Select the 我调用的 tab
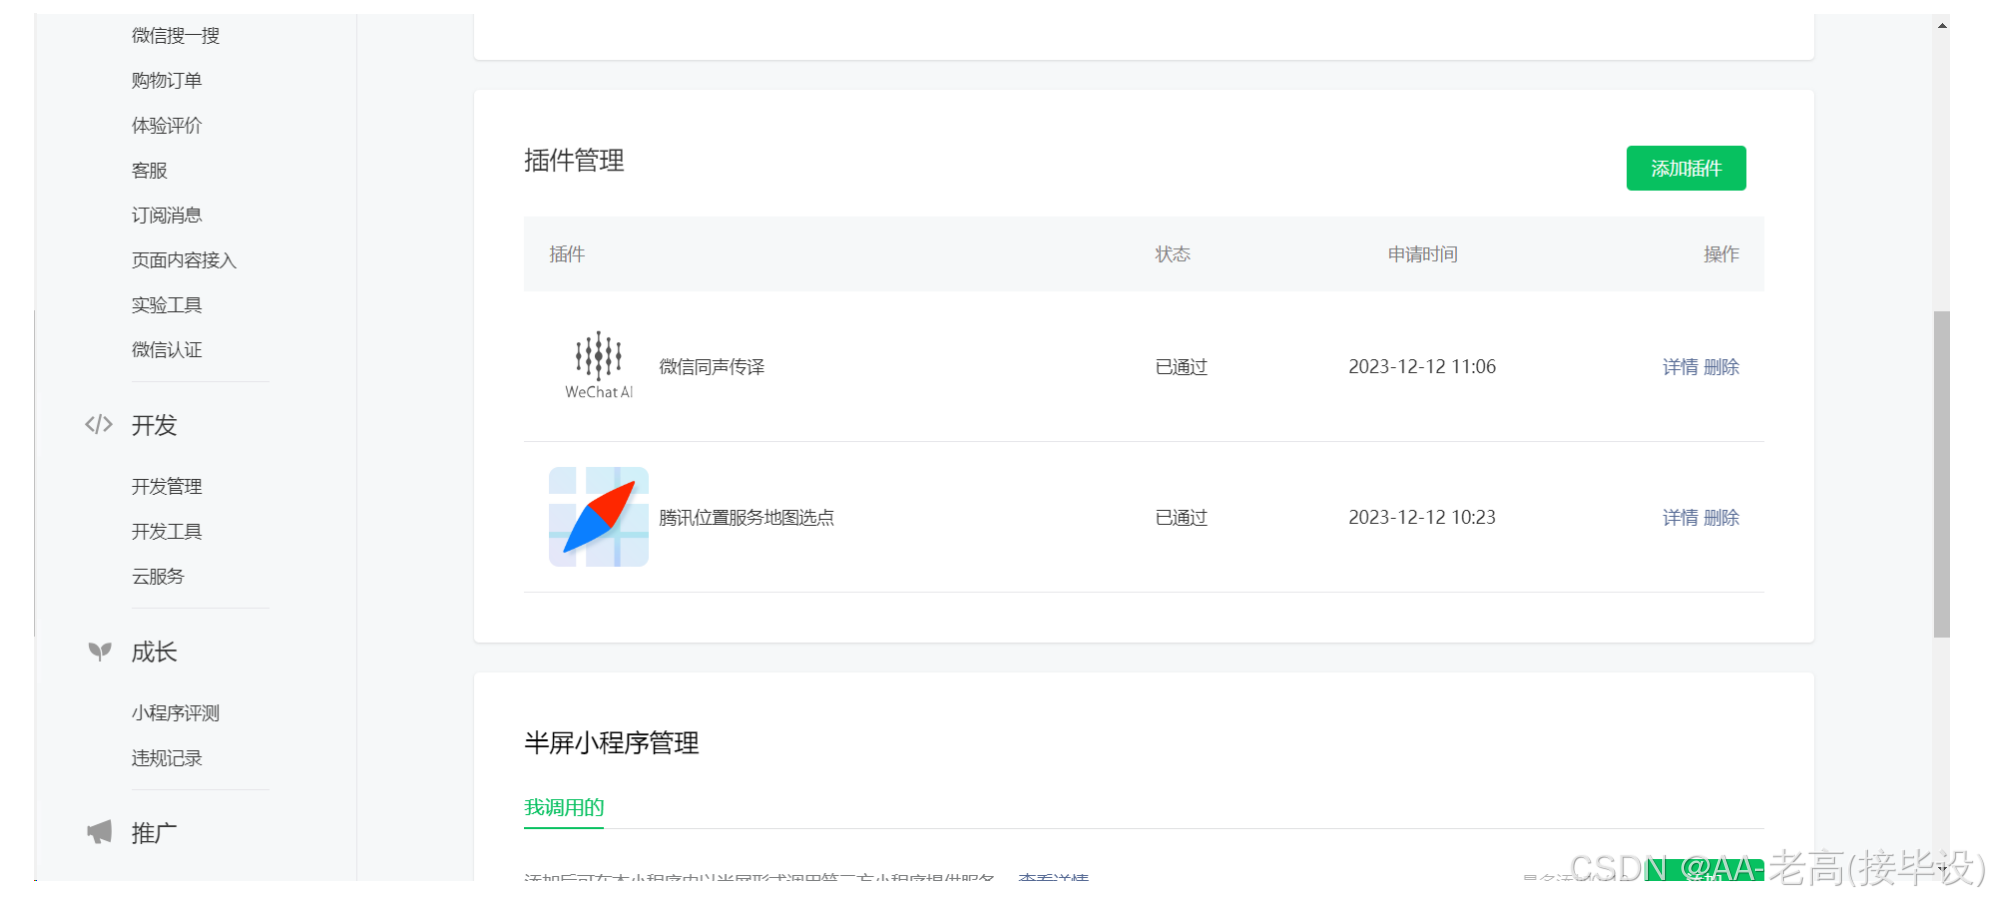The width and height of the screenshot is (1990, 902). coord(564,808)
